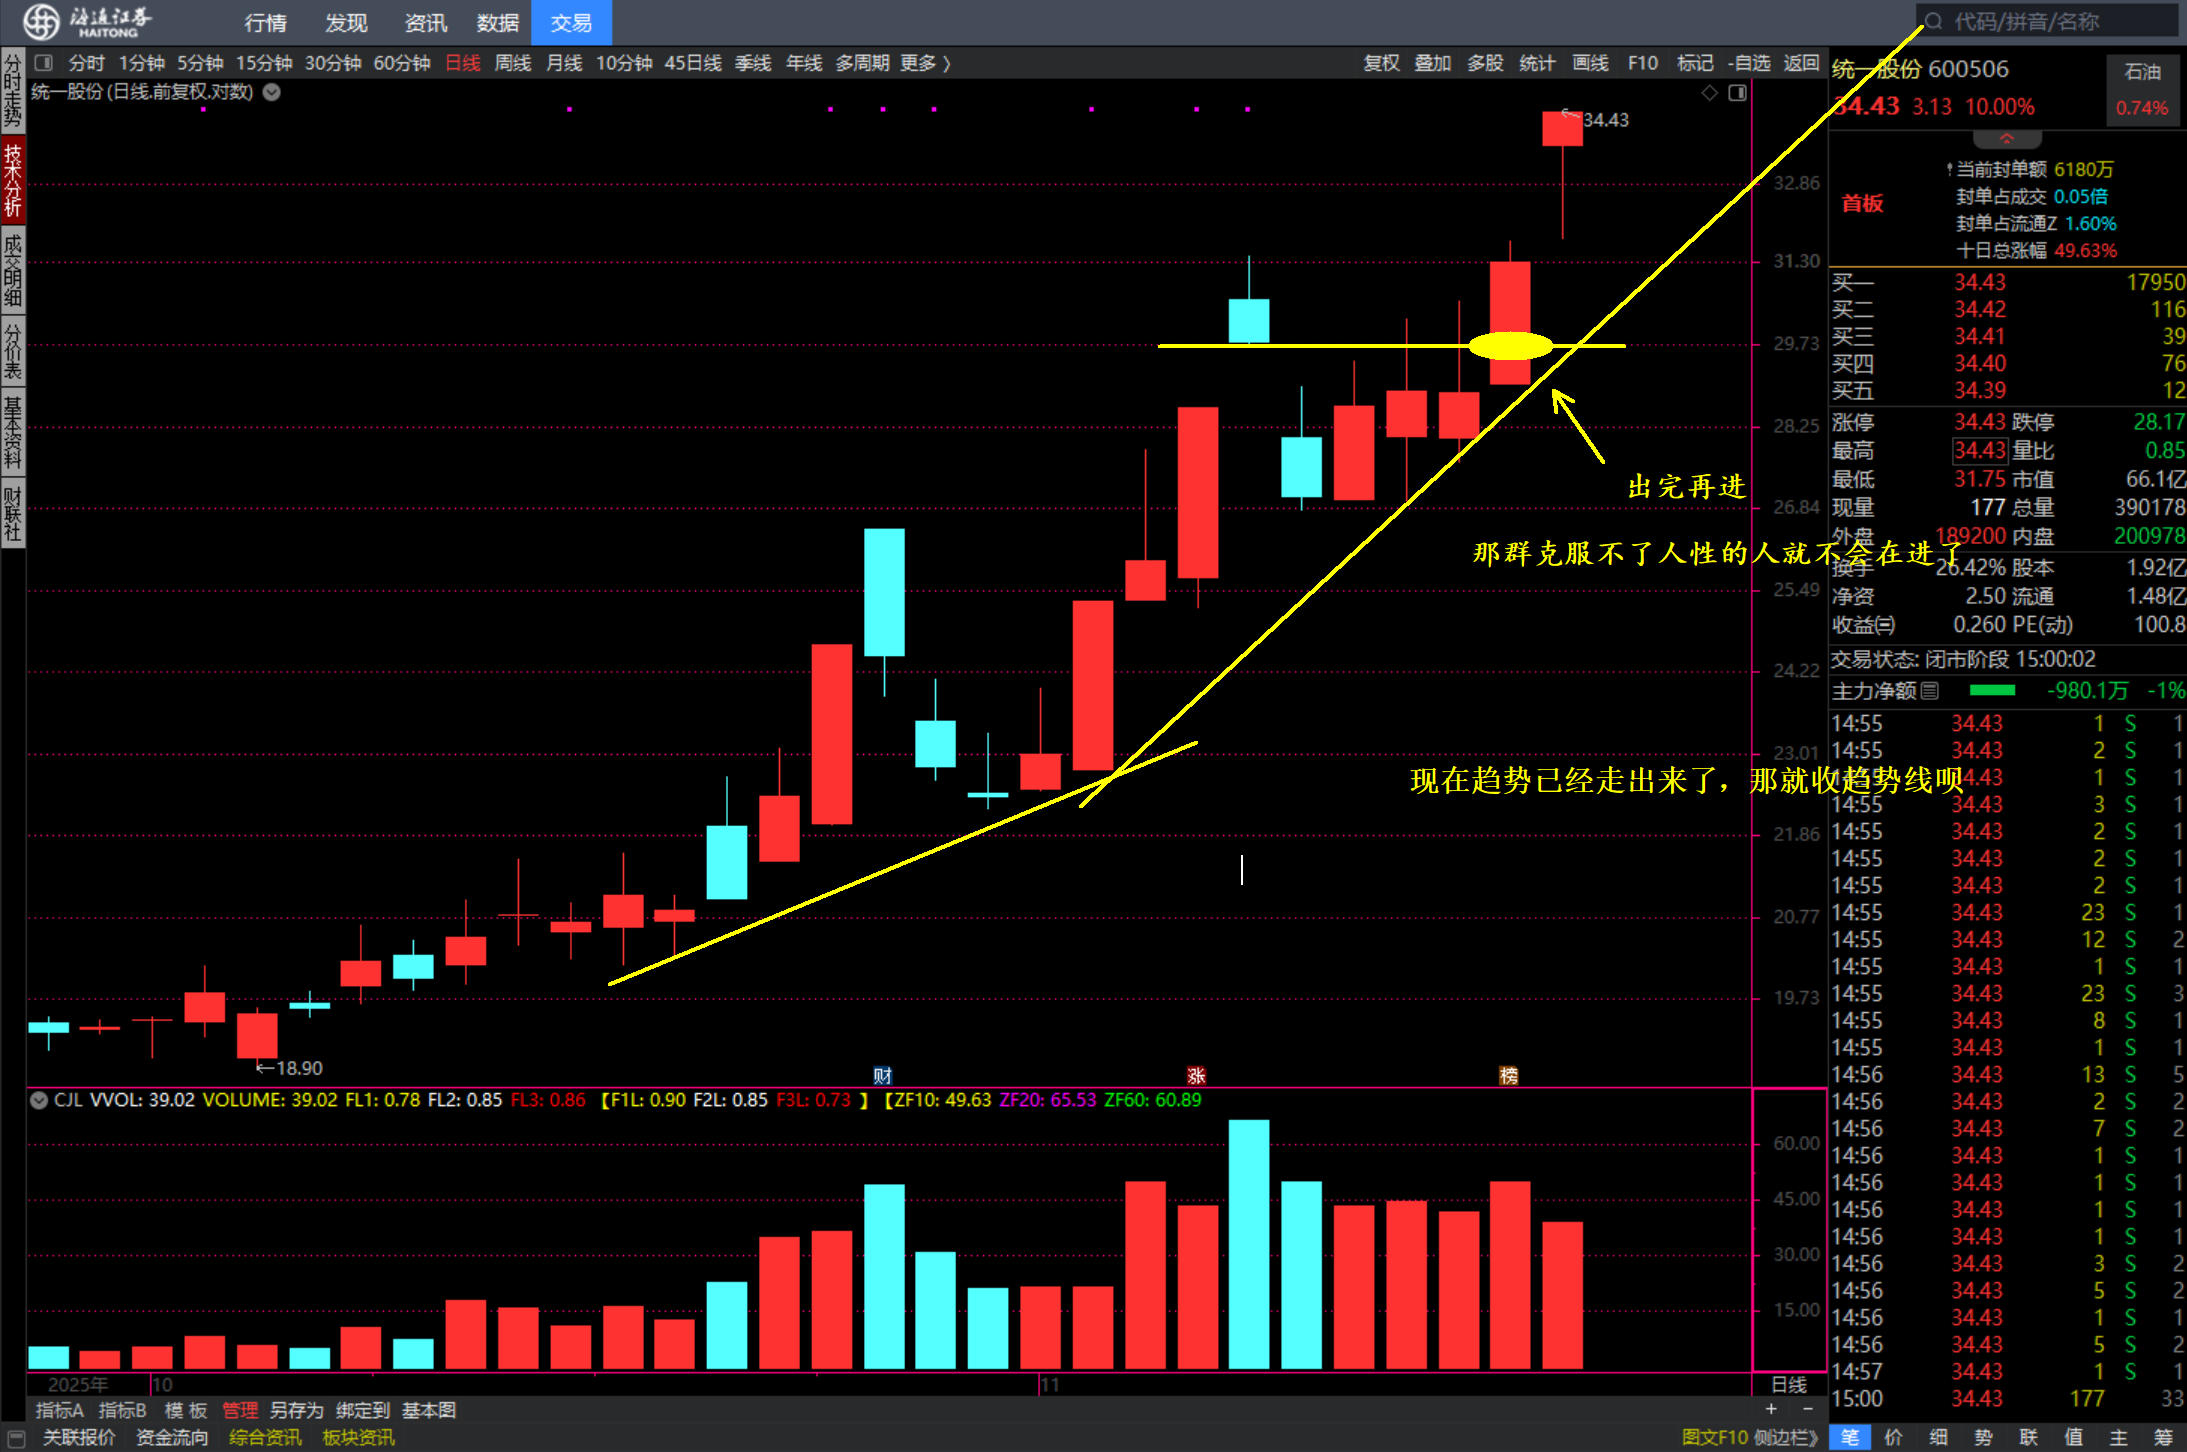Open chart settings arrow next to 统一股份 title

[272, 92]
